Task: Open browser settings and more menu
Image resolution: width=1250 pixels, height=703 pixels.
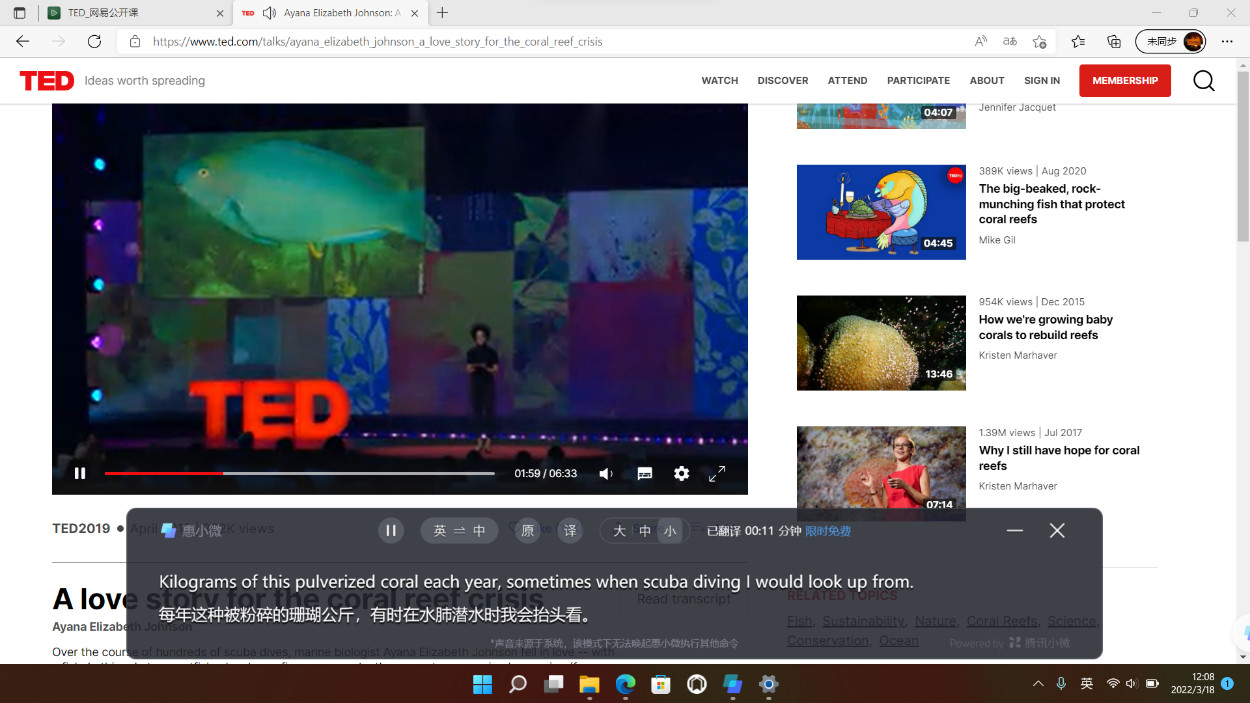Action: click(1227, 41)
